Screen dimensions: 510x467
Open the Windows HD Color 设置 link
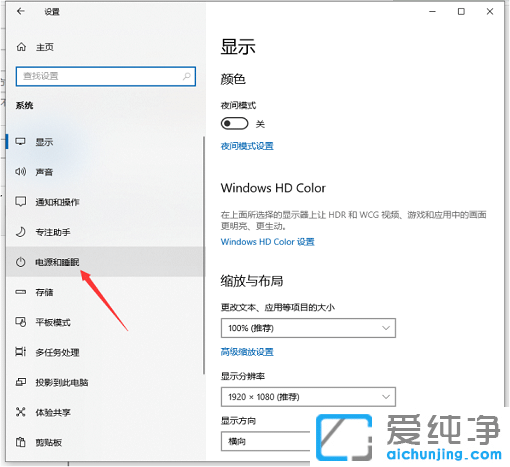(268, 242)
